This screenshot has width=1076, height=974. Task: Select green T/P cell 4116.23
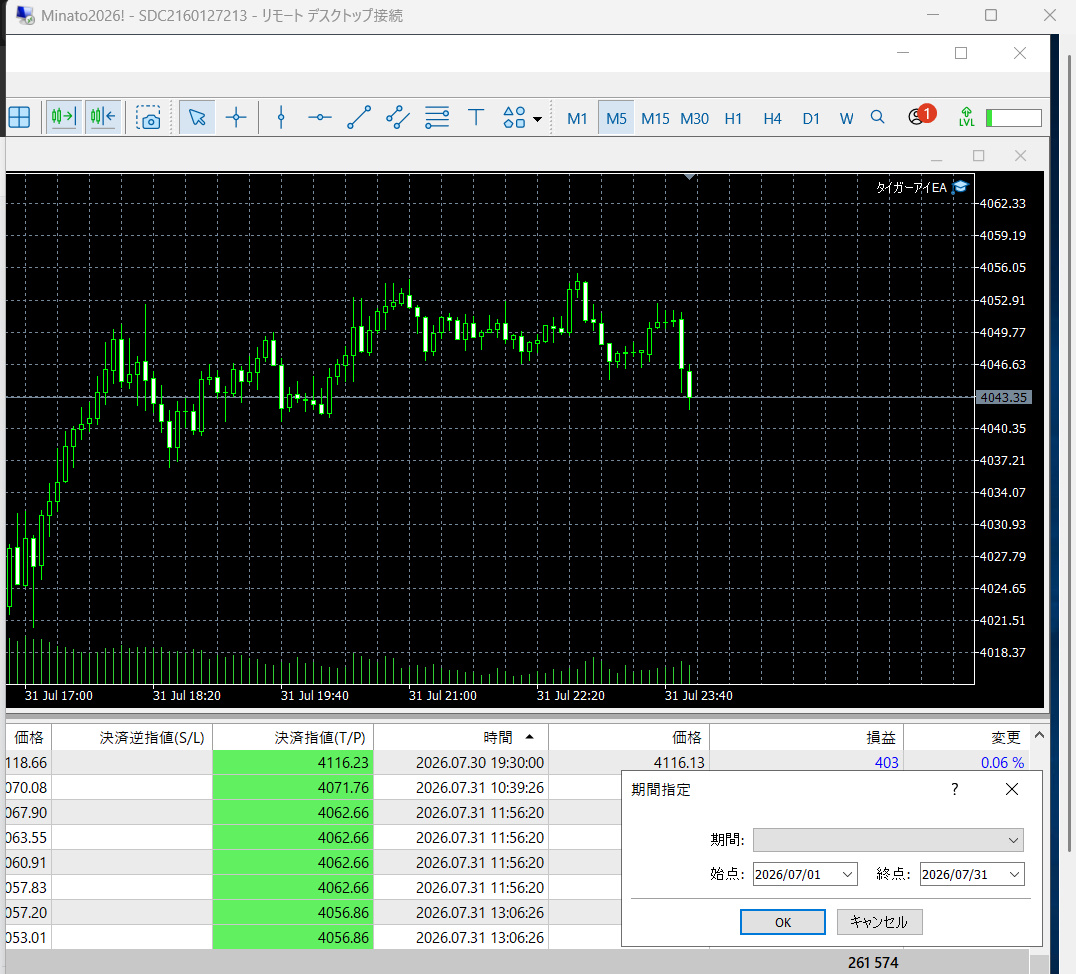click(x=293, y=763)
